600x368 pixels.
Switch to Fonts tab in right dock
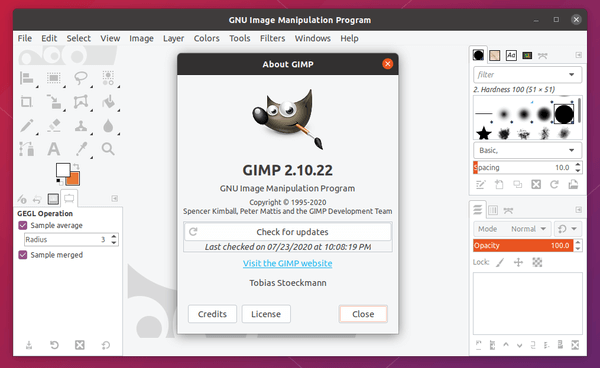tap(511, 55)
